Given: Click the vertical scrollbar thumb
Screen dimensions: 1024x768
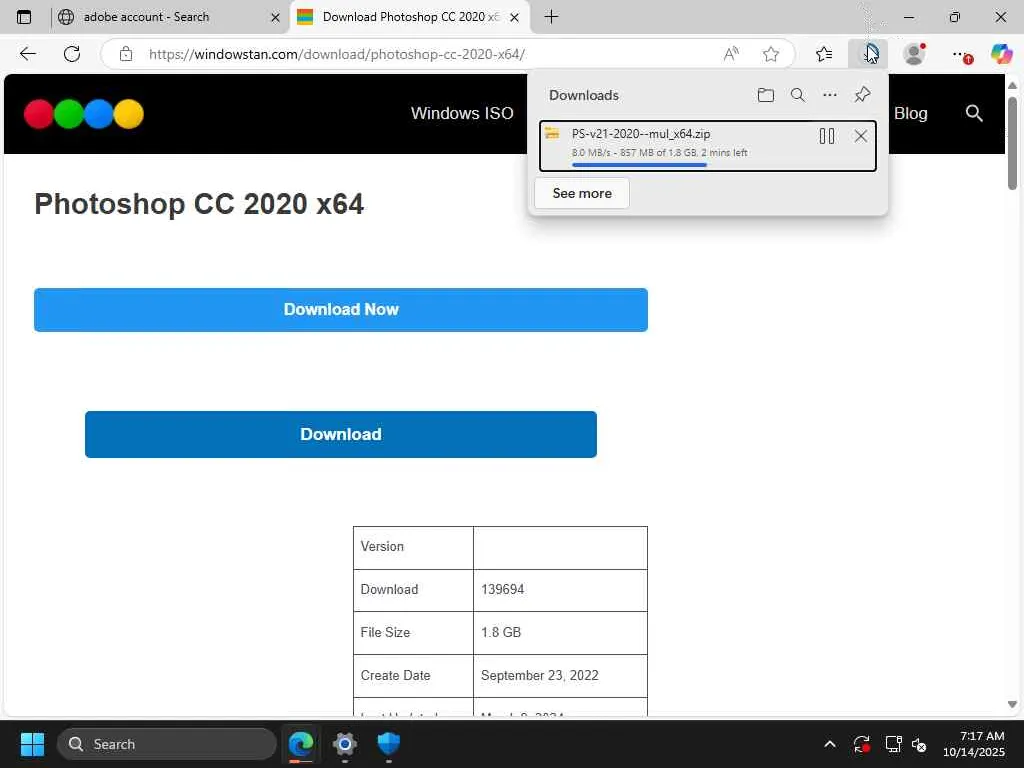Looking at the screenshot, I should click(x=1012, y=143).
